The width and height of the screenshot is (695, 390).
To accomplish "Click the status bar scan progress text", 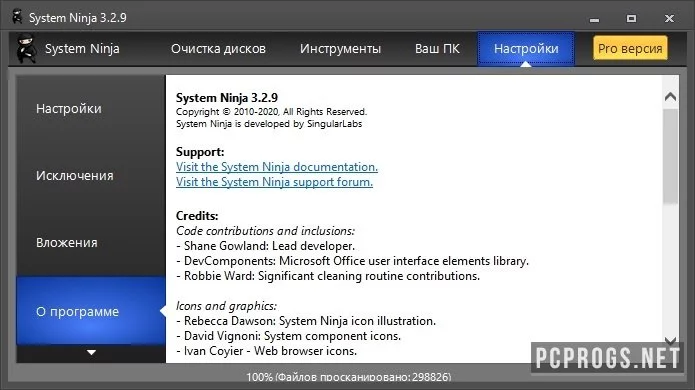I will pyautogui.click(x=349, y=377).
